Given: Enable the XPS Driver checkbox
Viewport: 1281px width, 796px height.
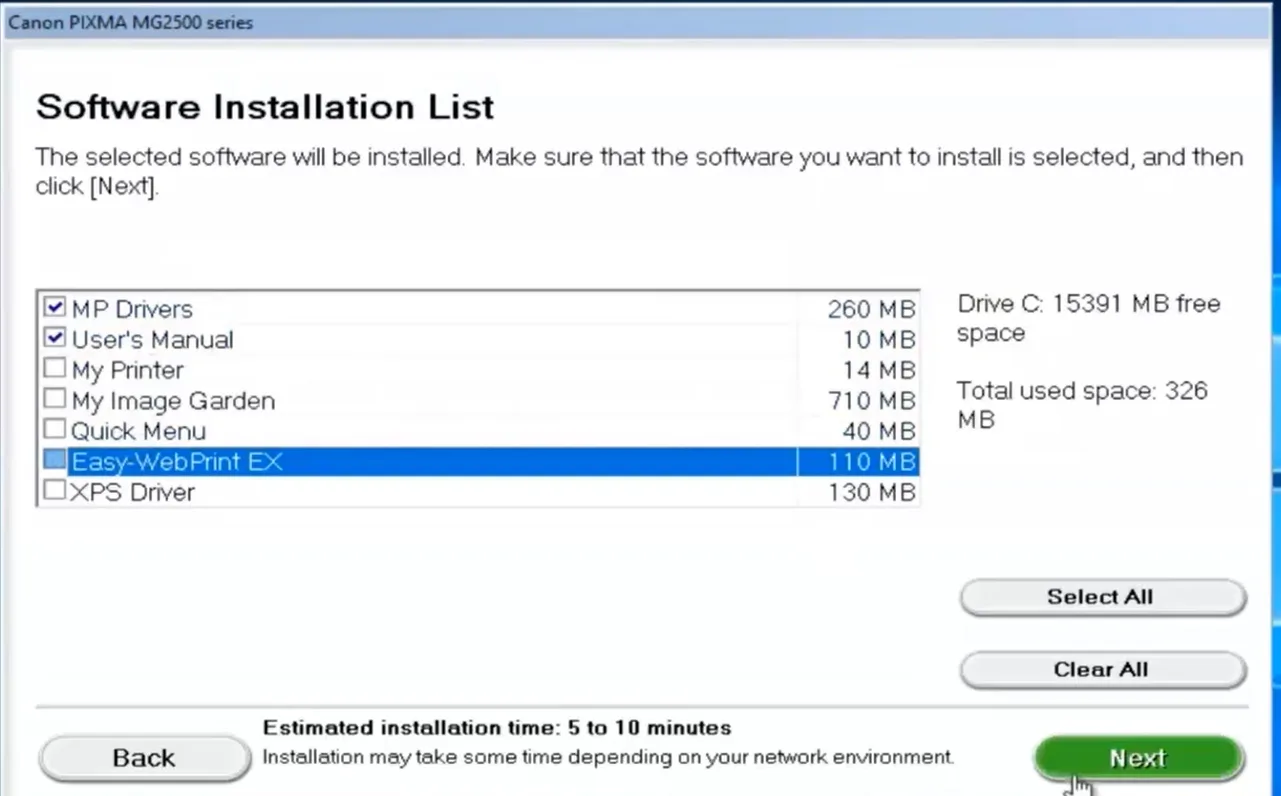Looking at the screenshot, I should pyautogui.click(x=55, y=491).
